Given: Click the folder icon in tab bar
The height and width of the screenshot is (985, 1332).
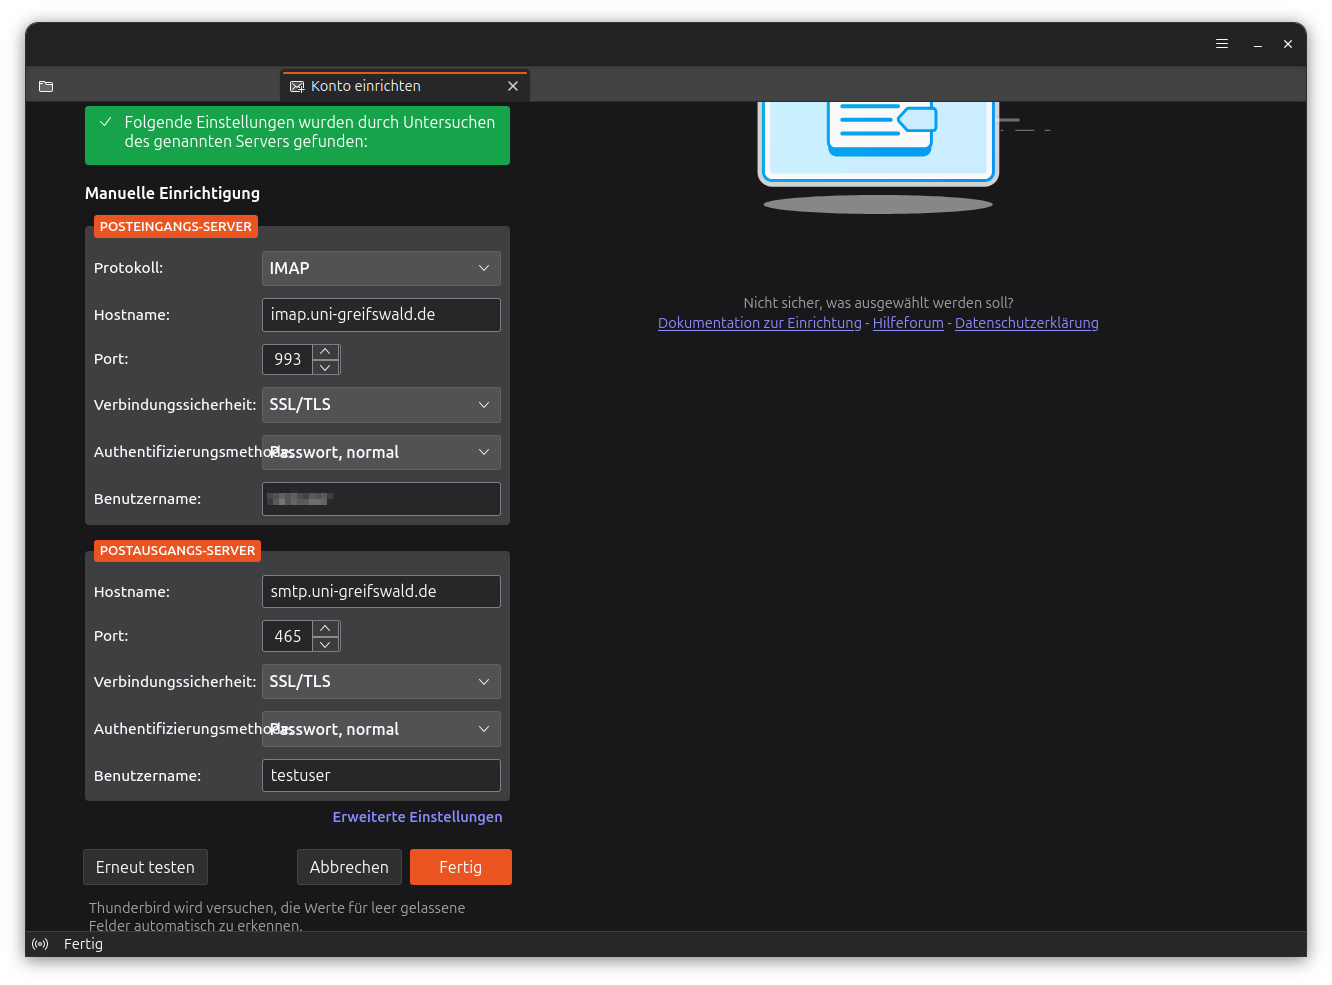Looking at the screenshot, I should click(x=46, y=87).
